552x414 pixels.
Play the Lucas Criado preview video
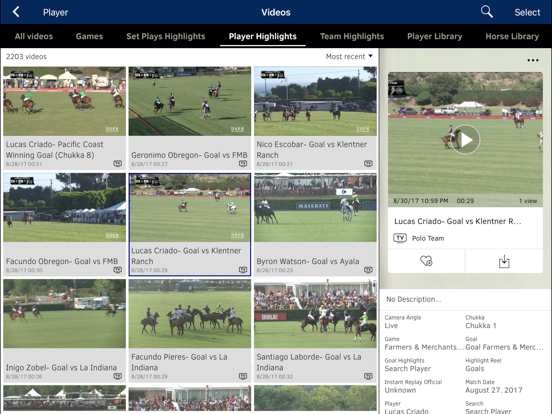[x=465, y=140]
